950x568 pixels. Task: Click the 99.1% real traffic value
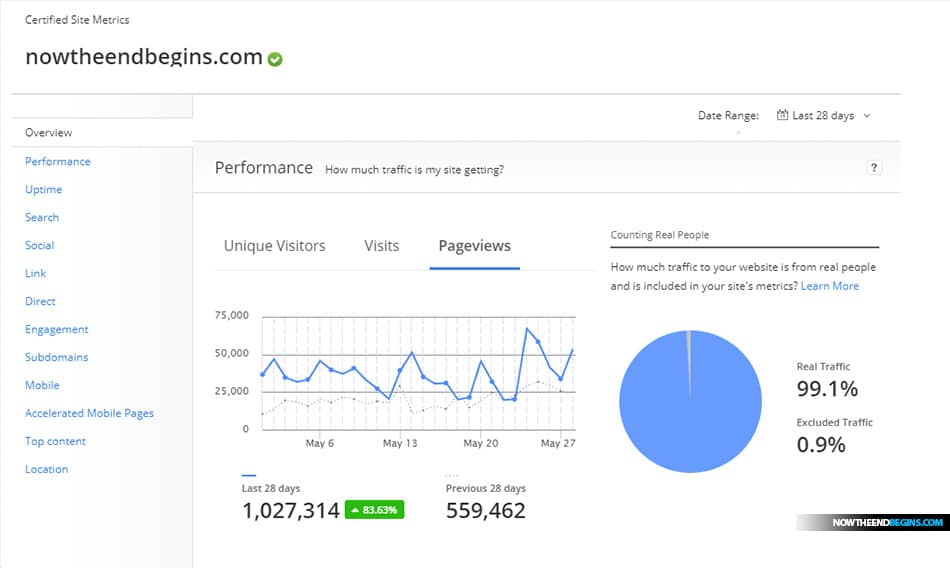point(827,389)
